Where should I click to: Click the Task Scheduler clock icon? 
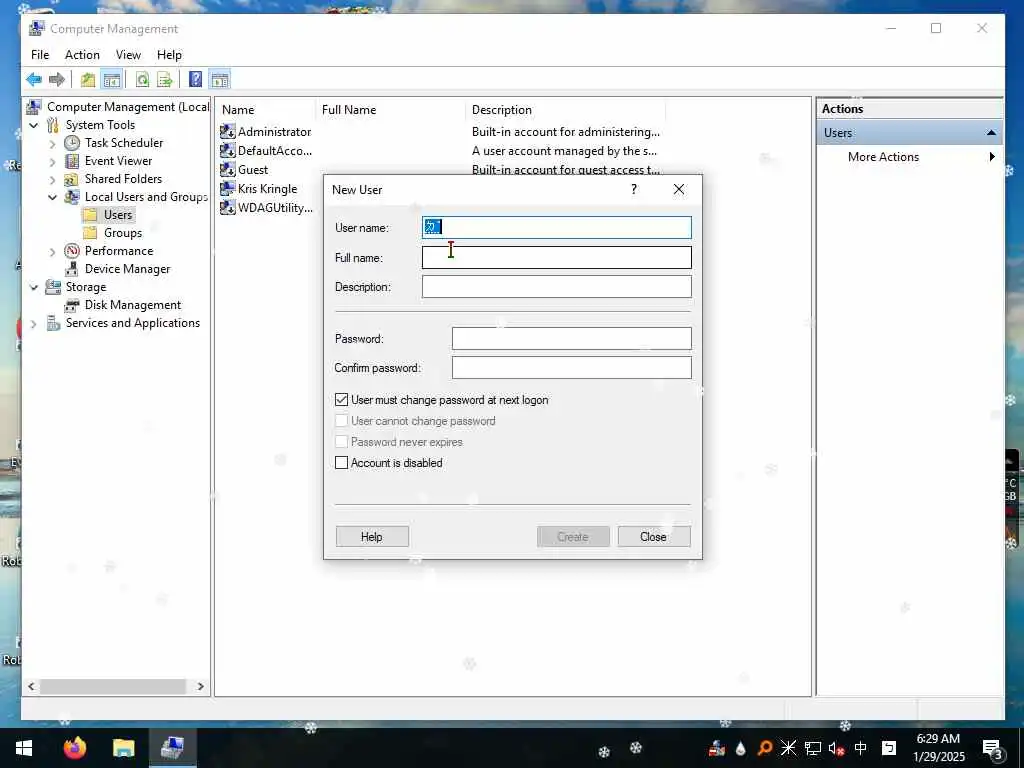72,142
